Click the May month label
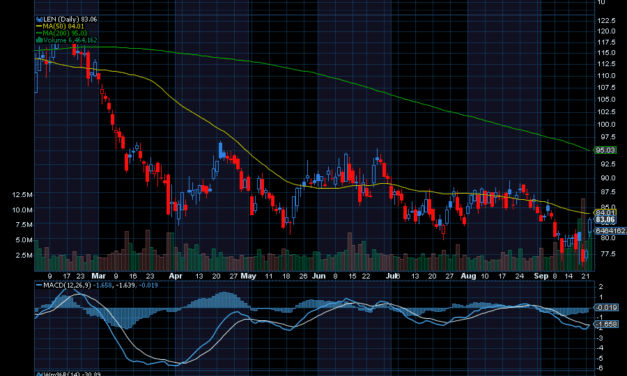 pos(248,276)
